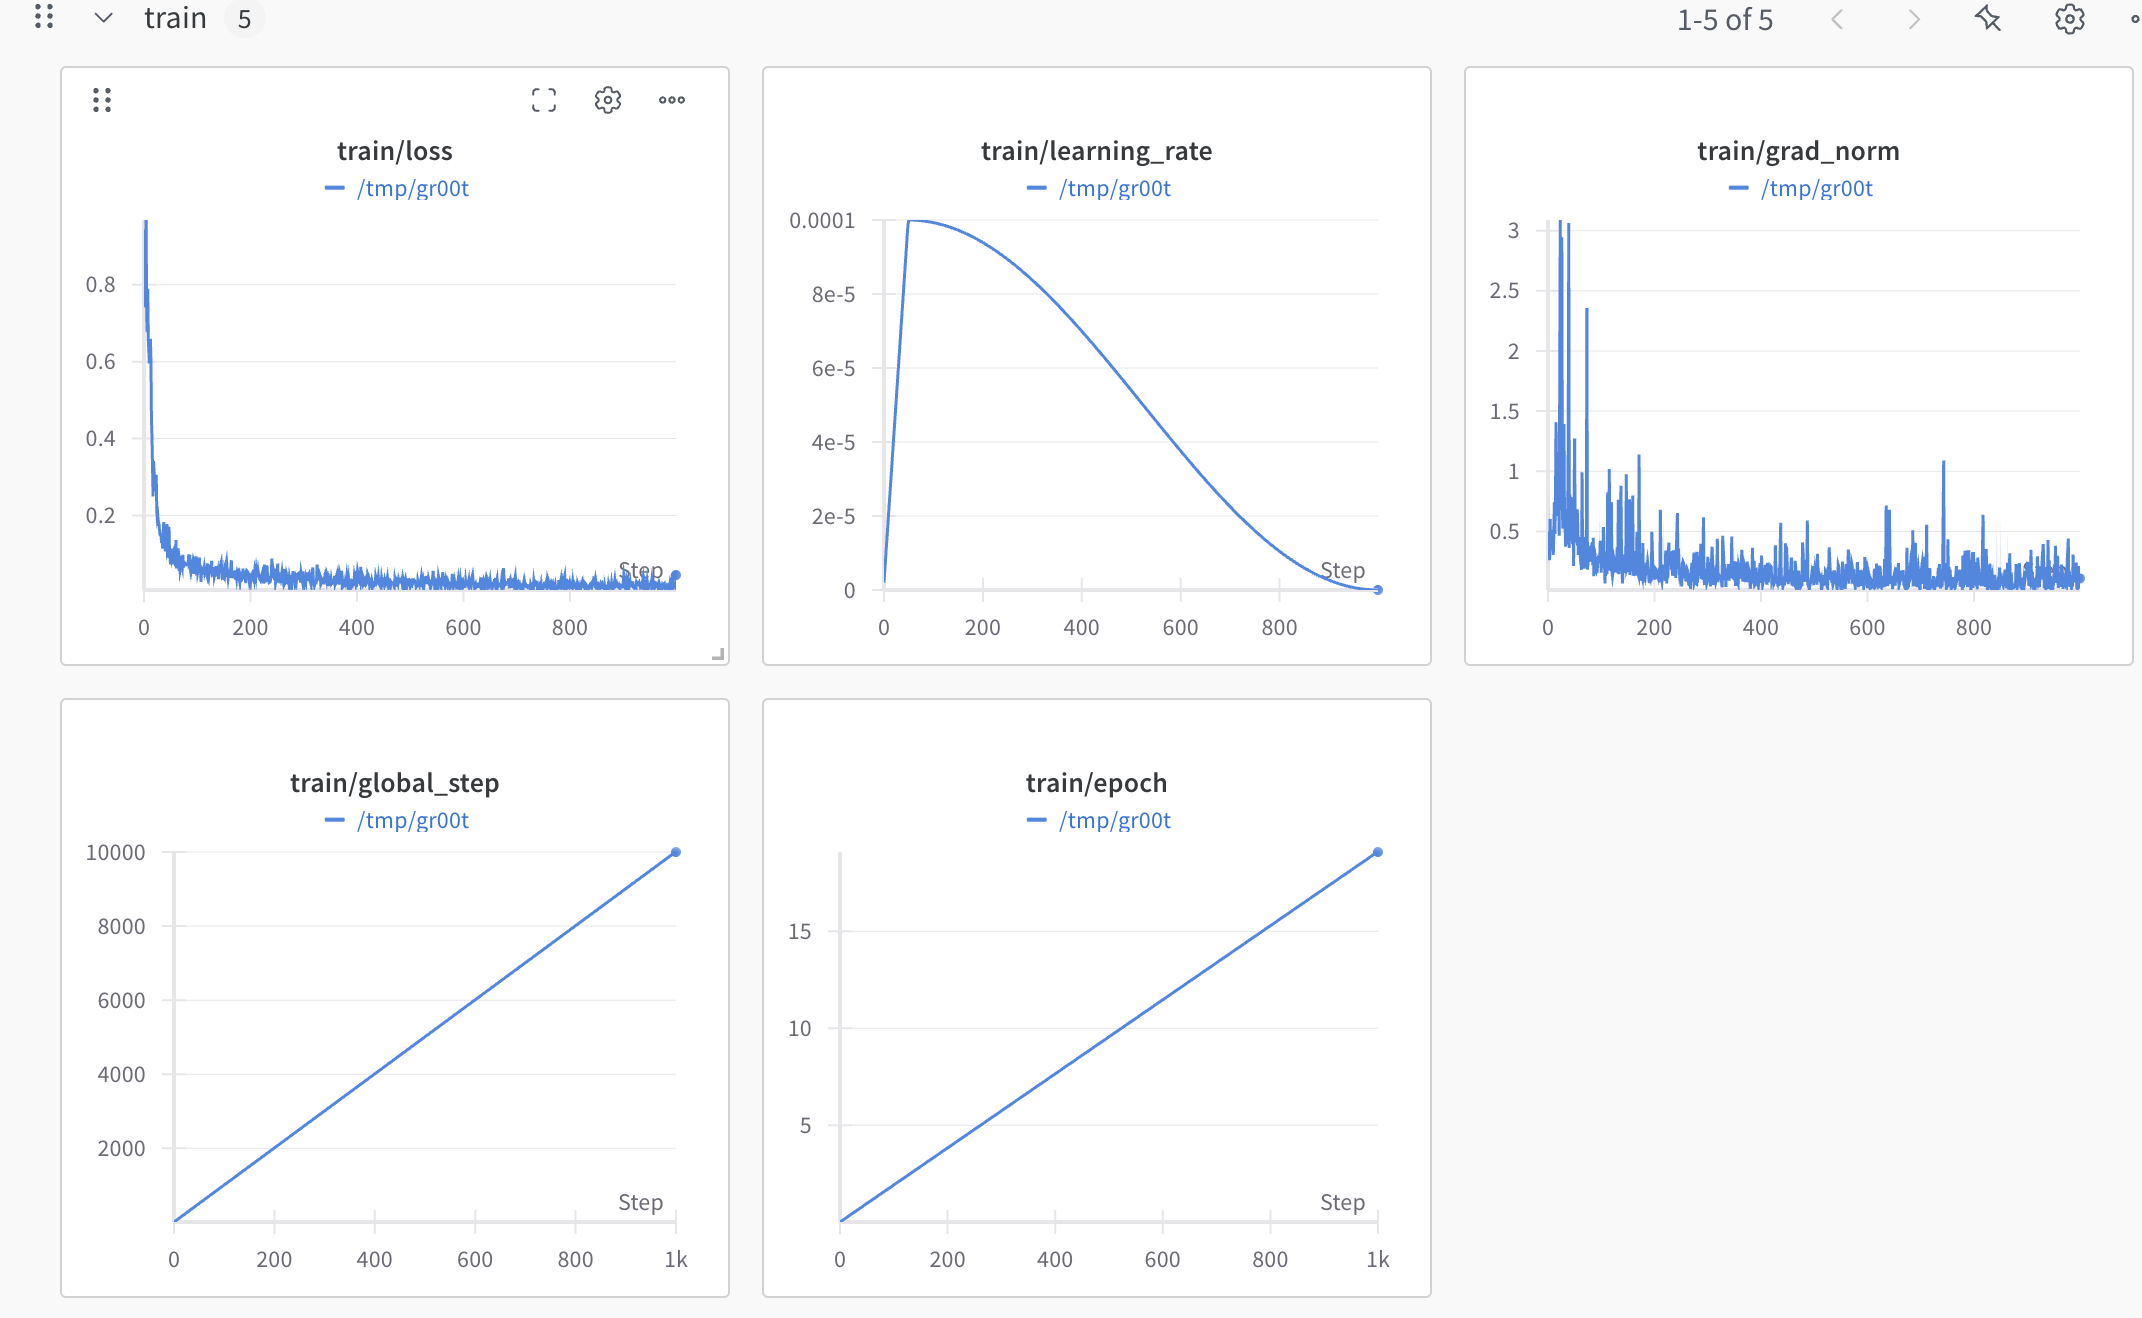Click the panel count badge 5
This screenshot has width=2142, height=1318.
[x=244, y=19]
